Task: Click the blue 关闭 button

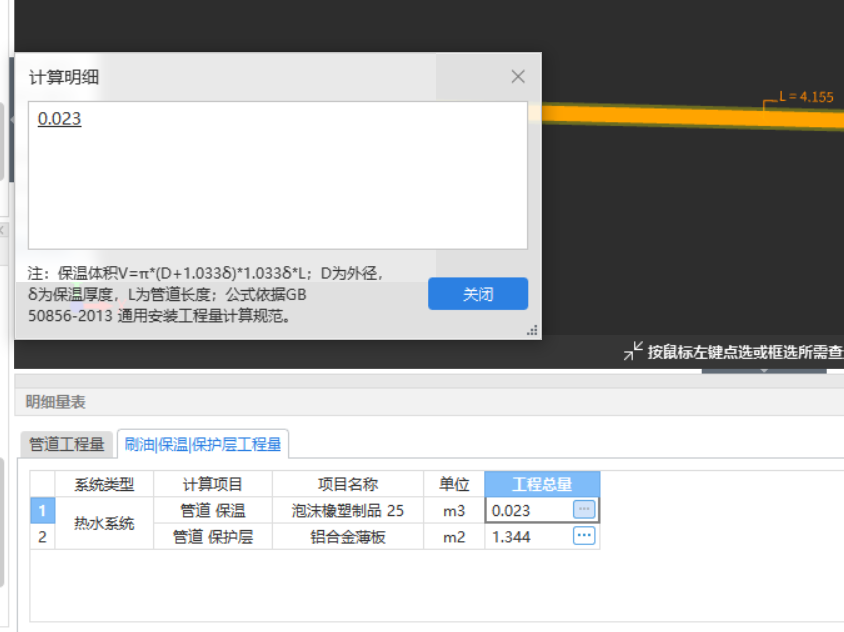Action: pos(478,293)
